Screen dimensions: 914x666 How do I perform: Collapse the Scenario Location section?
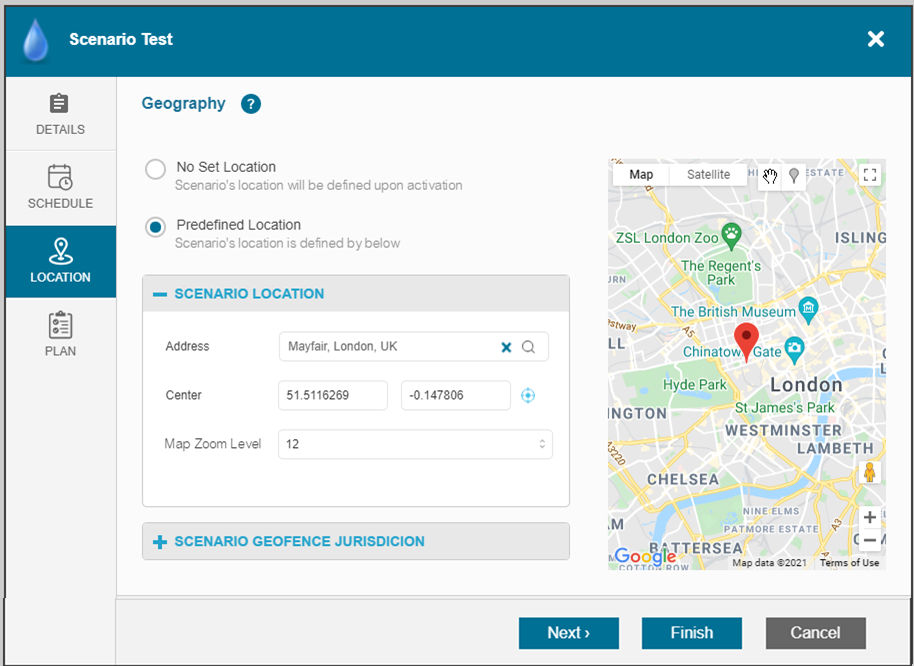coord(159,294)
